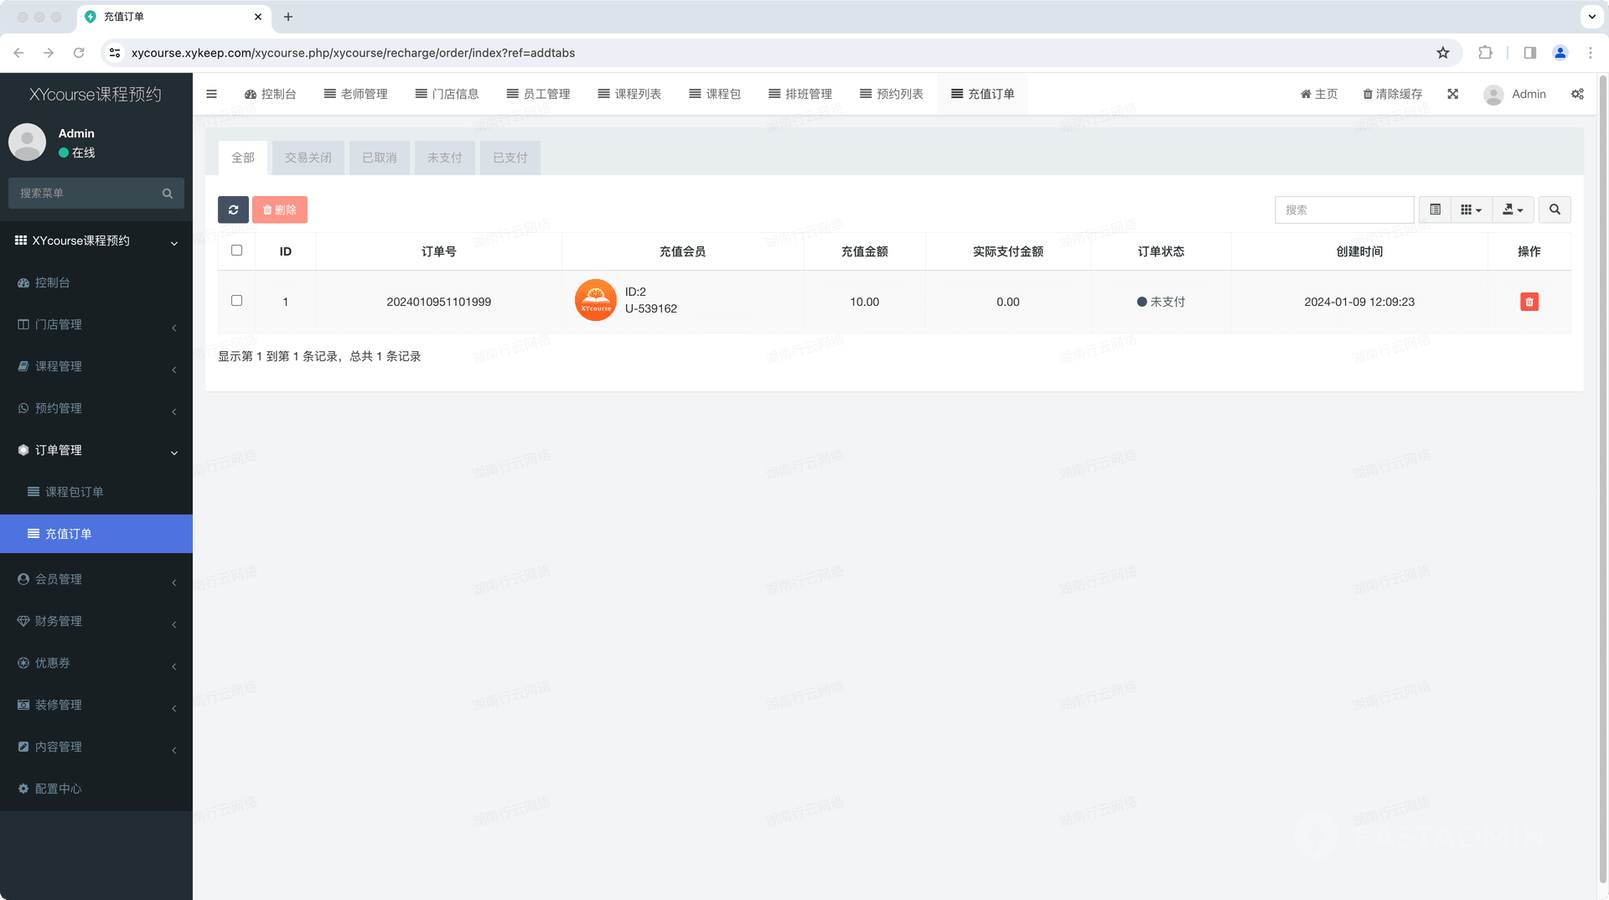Viewport: 1609px width, 900px height.
Task: Click the search magnifier button beside export
Action: [x=1554, y=210]
